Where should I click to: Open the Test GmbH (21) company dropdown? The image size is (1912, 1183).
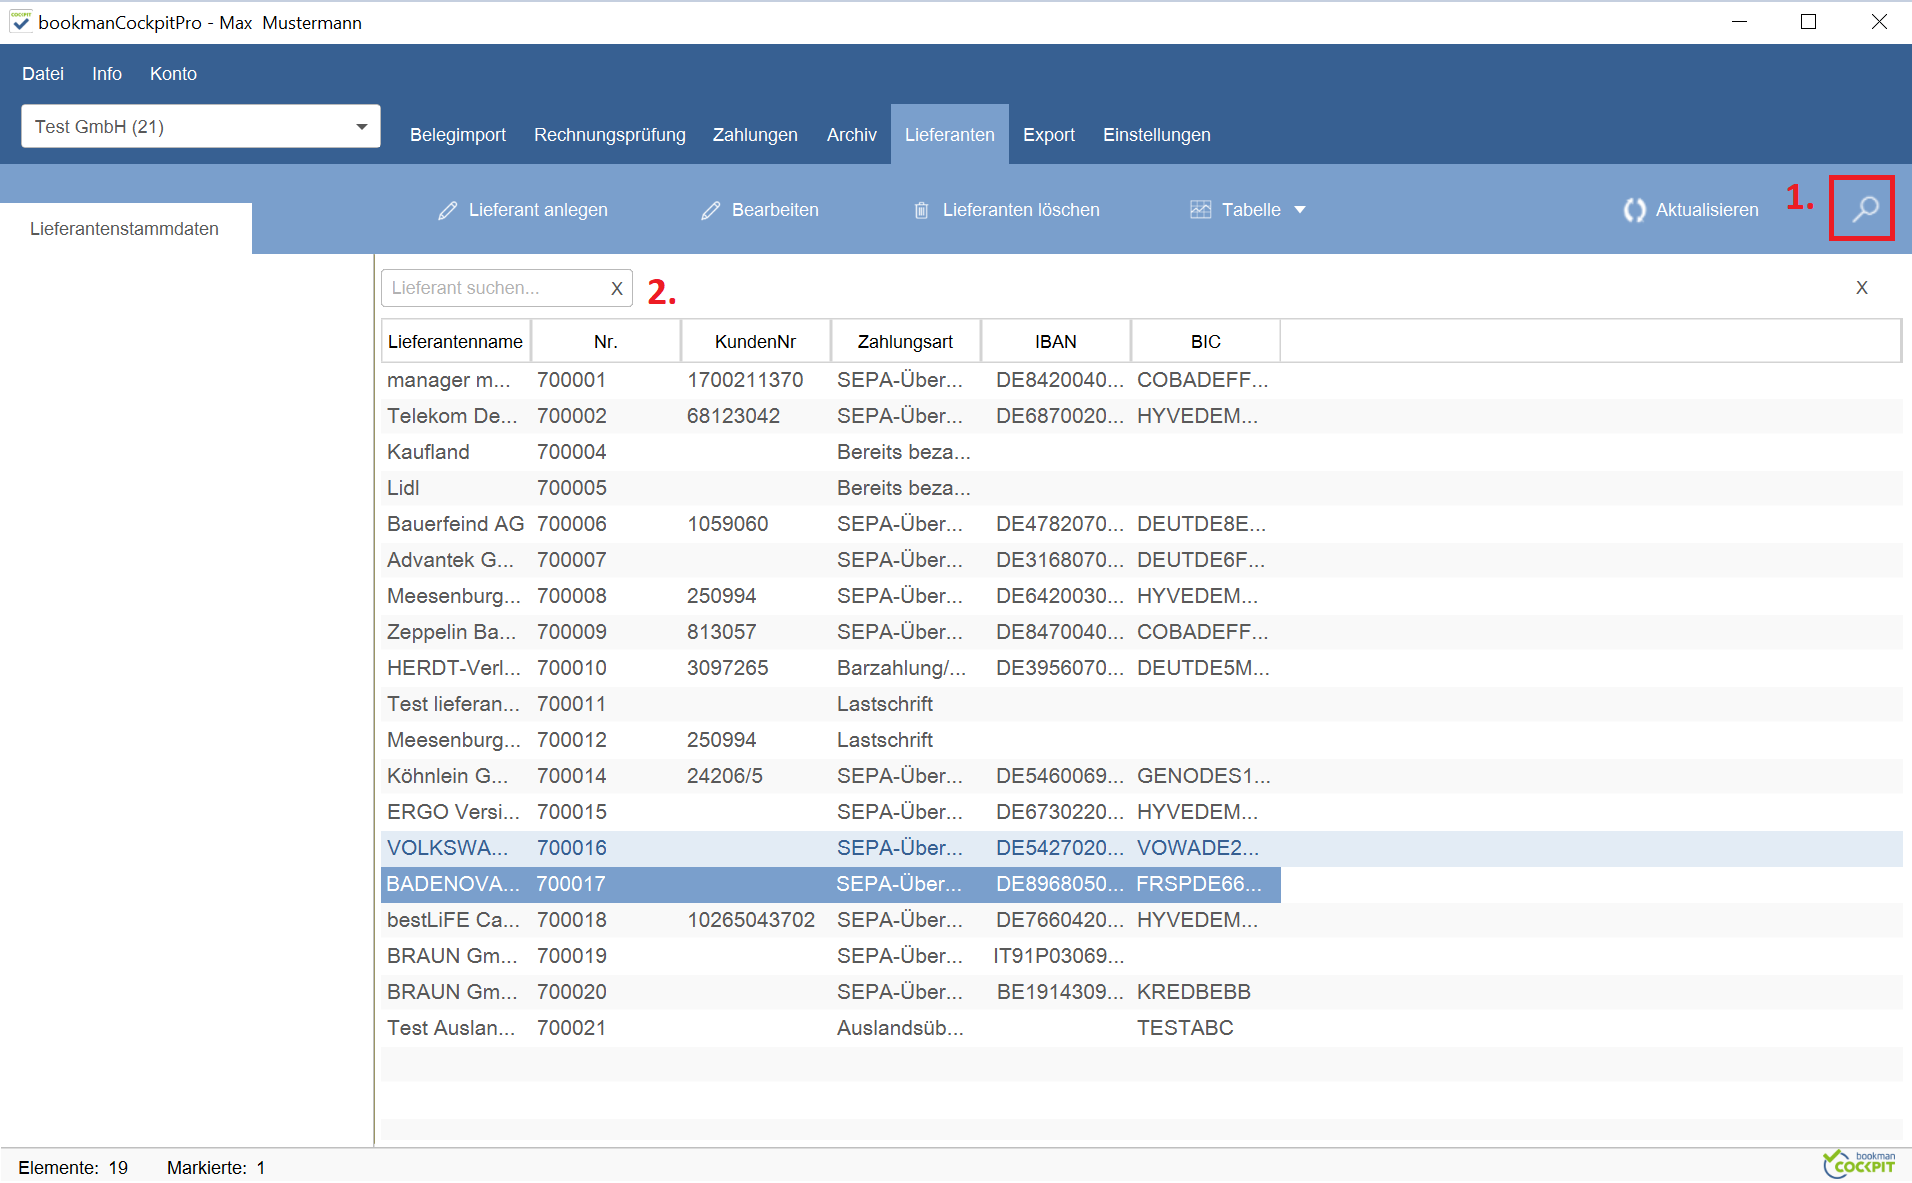201,126
